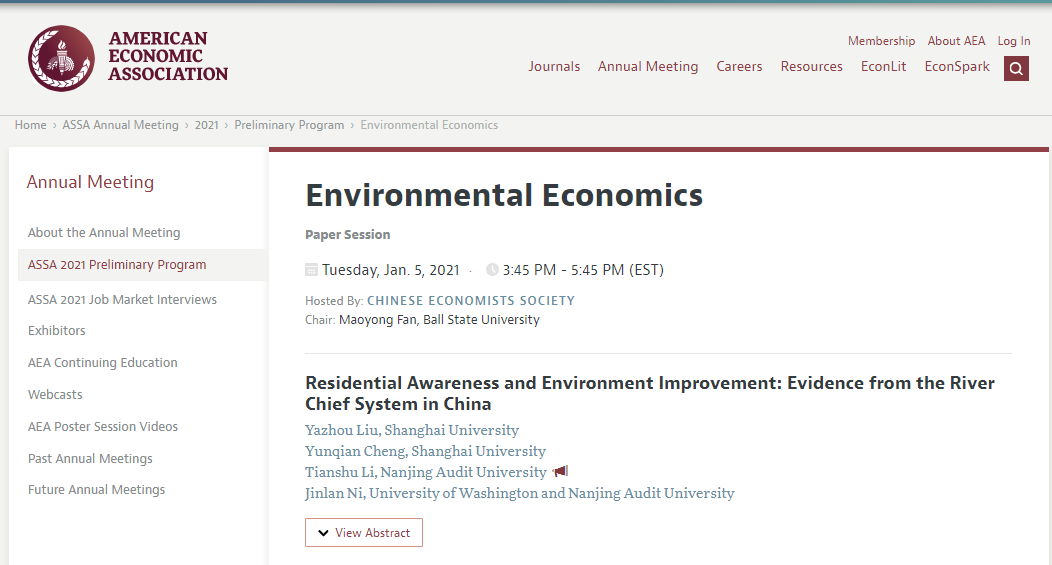Open the Past Annual Meetings sidebar link
This screenshot has width=1052, height=565.
[90, 458]
